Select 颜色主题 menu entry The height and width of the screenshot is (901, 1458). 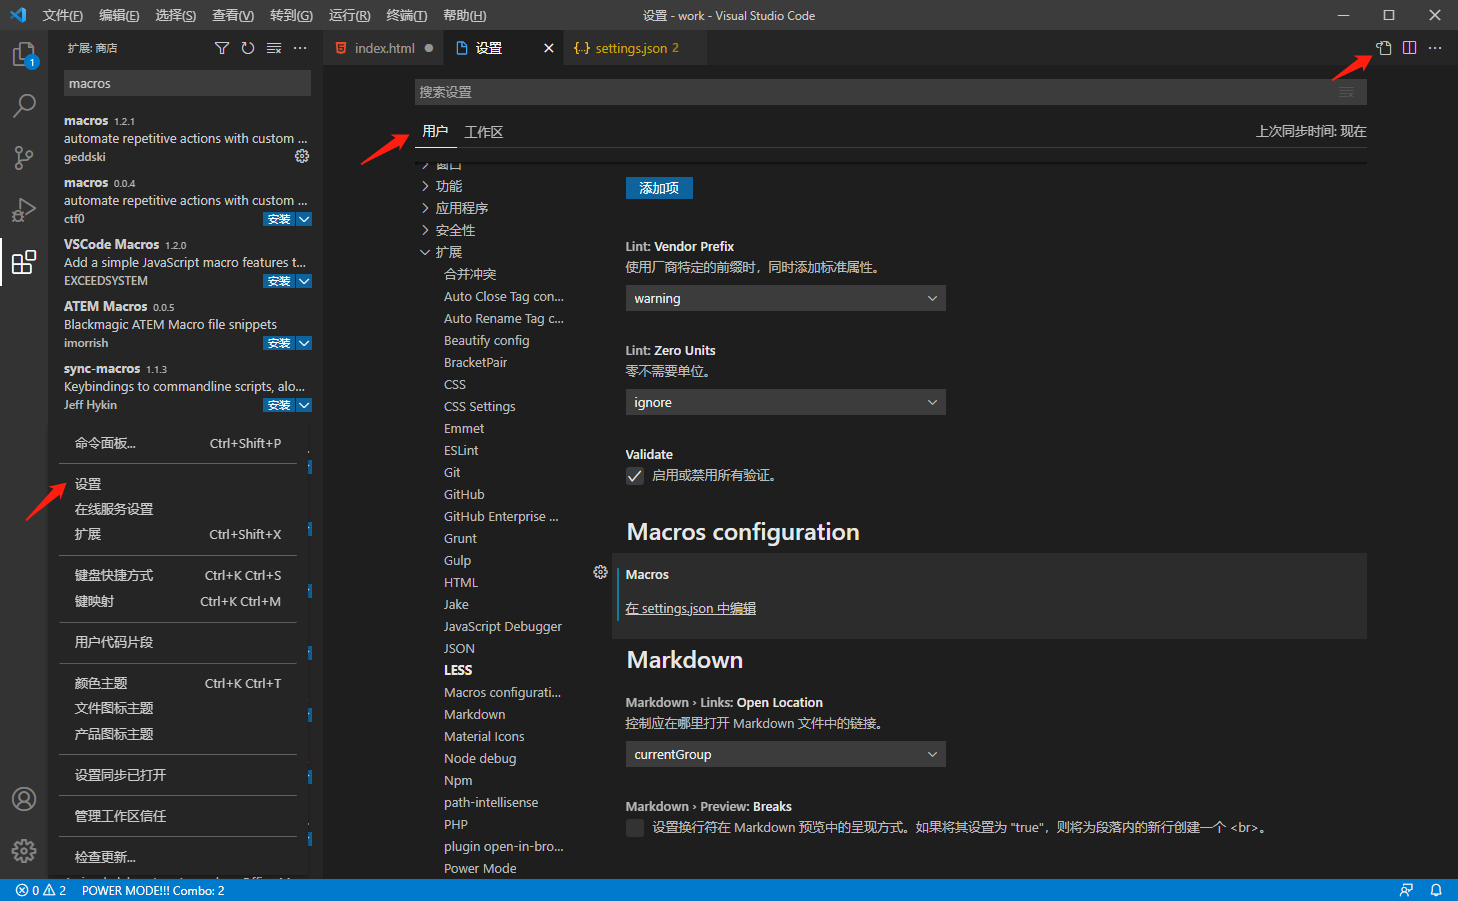pos(178,683)
